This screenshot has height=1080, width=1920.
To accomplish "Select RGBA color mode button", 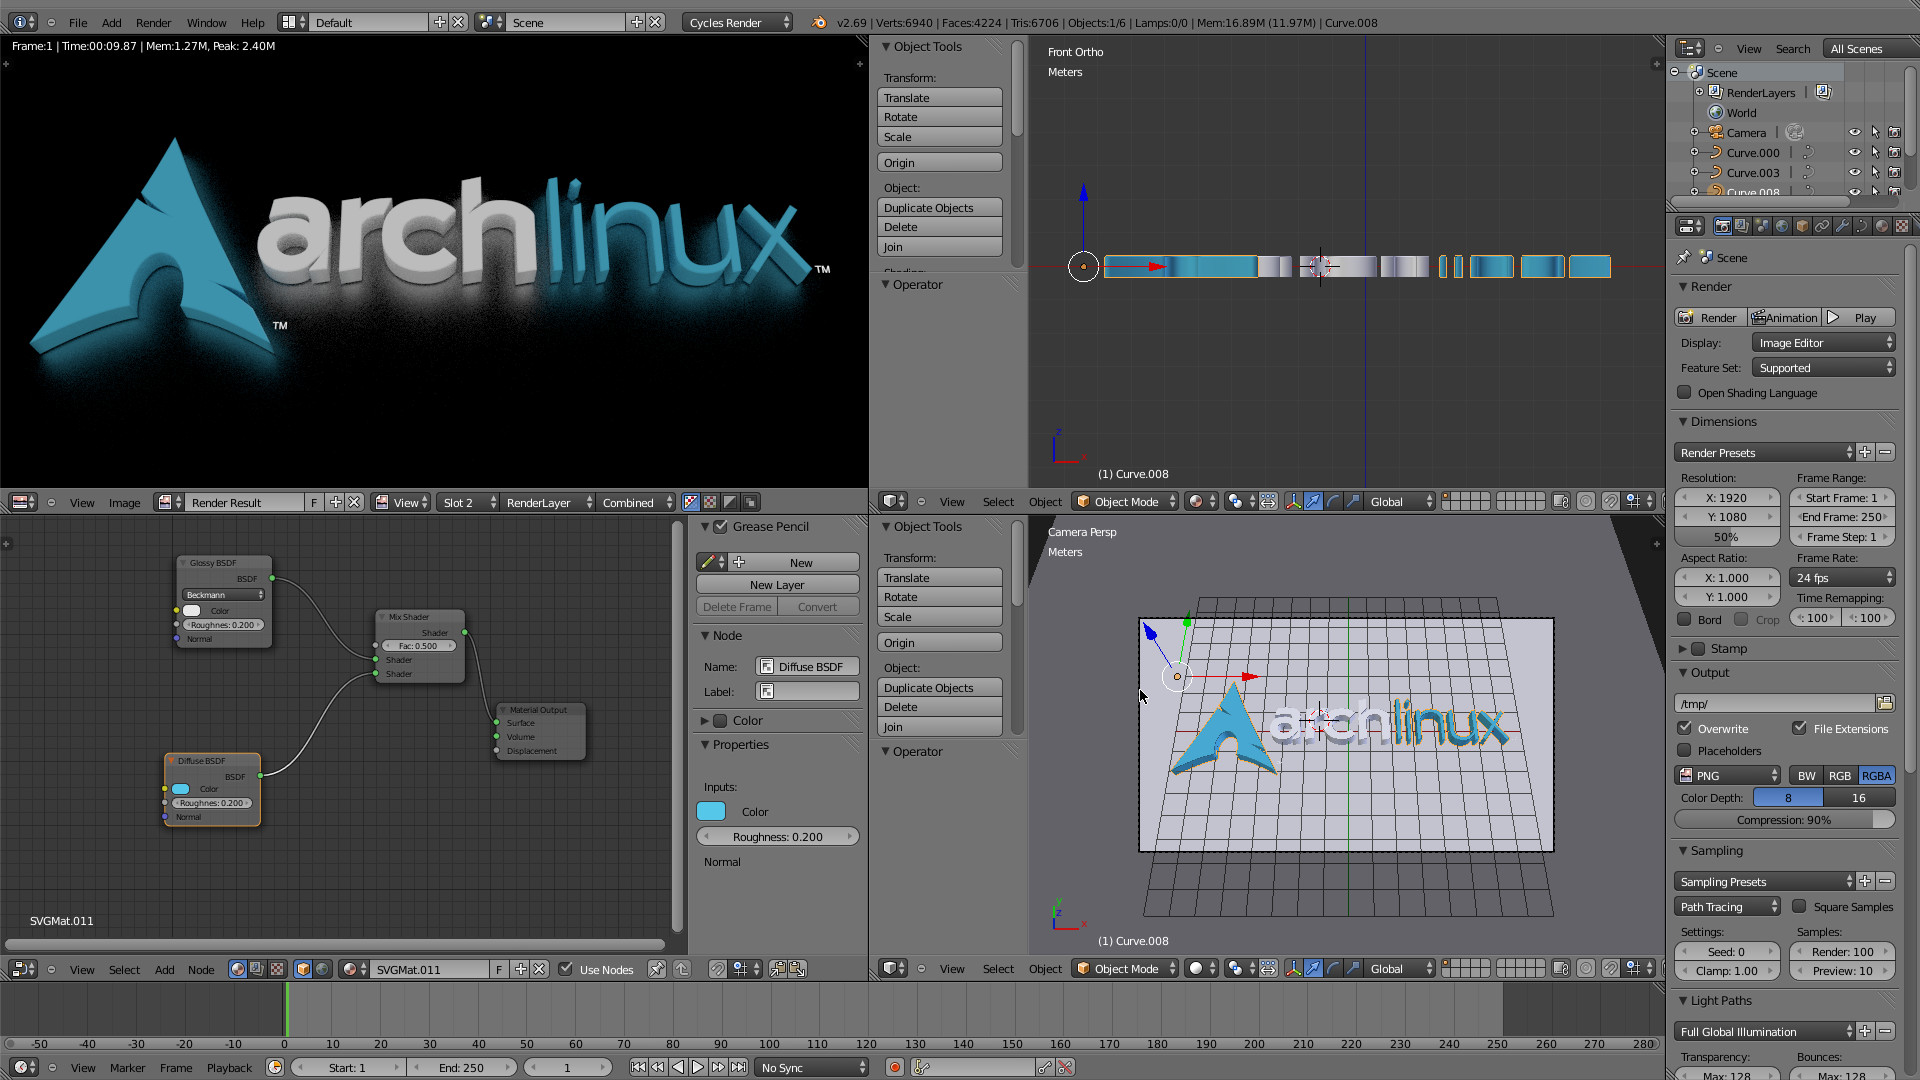I will 1876,775.
